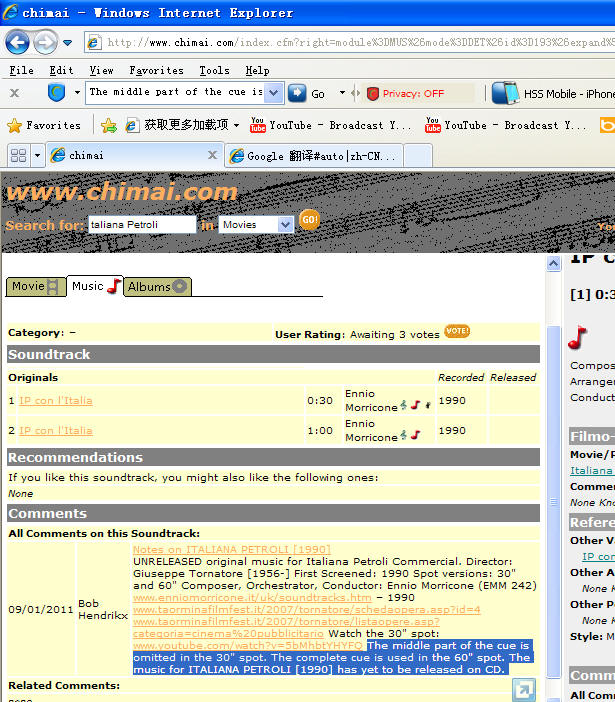This screenshot has height=702, width=615.
Task: Open the View menu
Action: pos(101,70)
